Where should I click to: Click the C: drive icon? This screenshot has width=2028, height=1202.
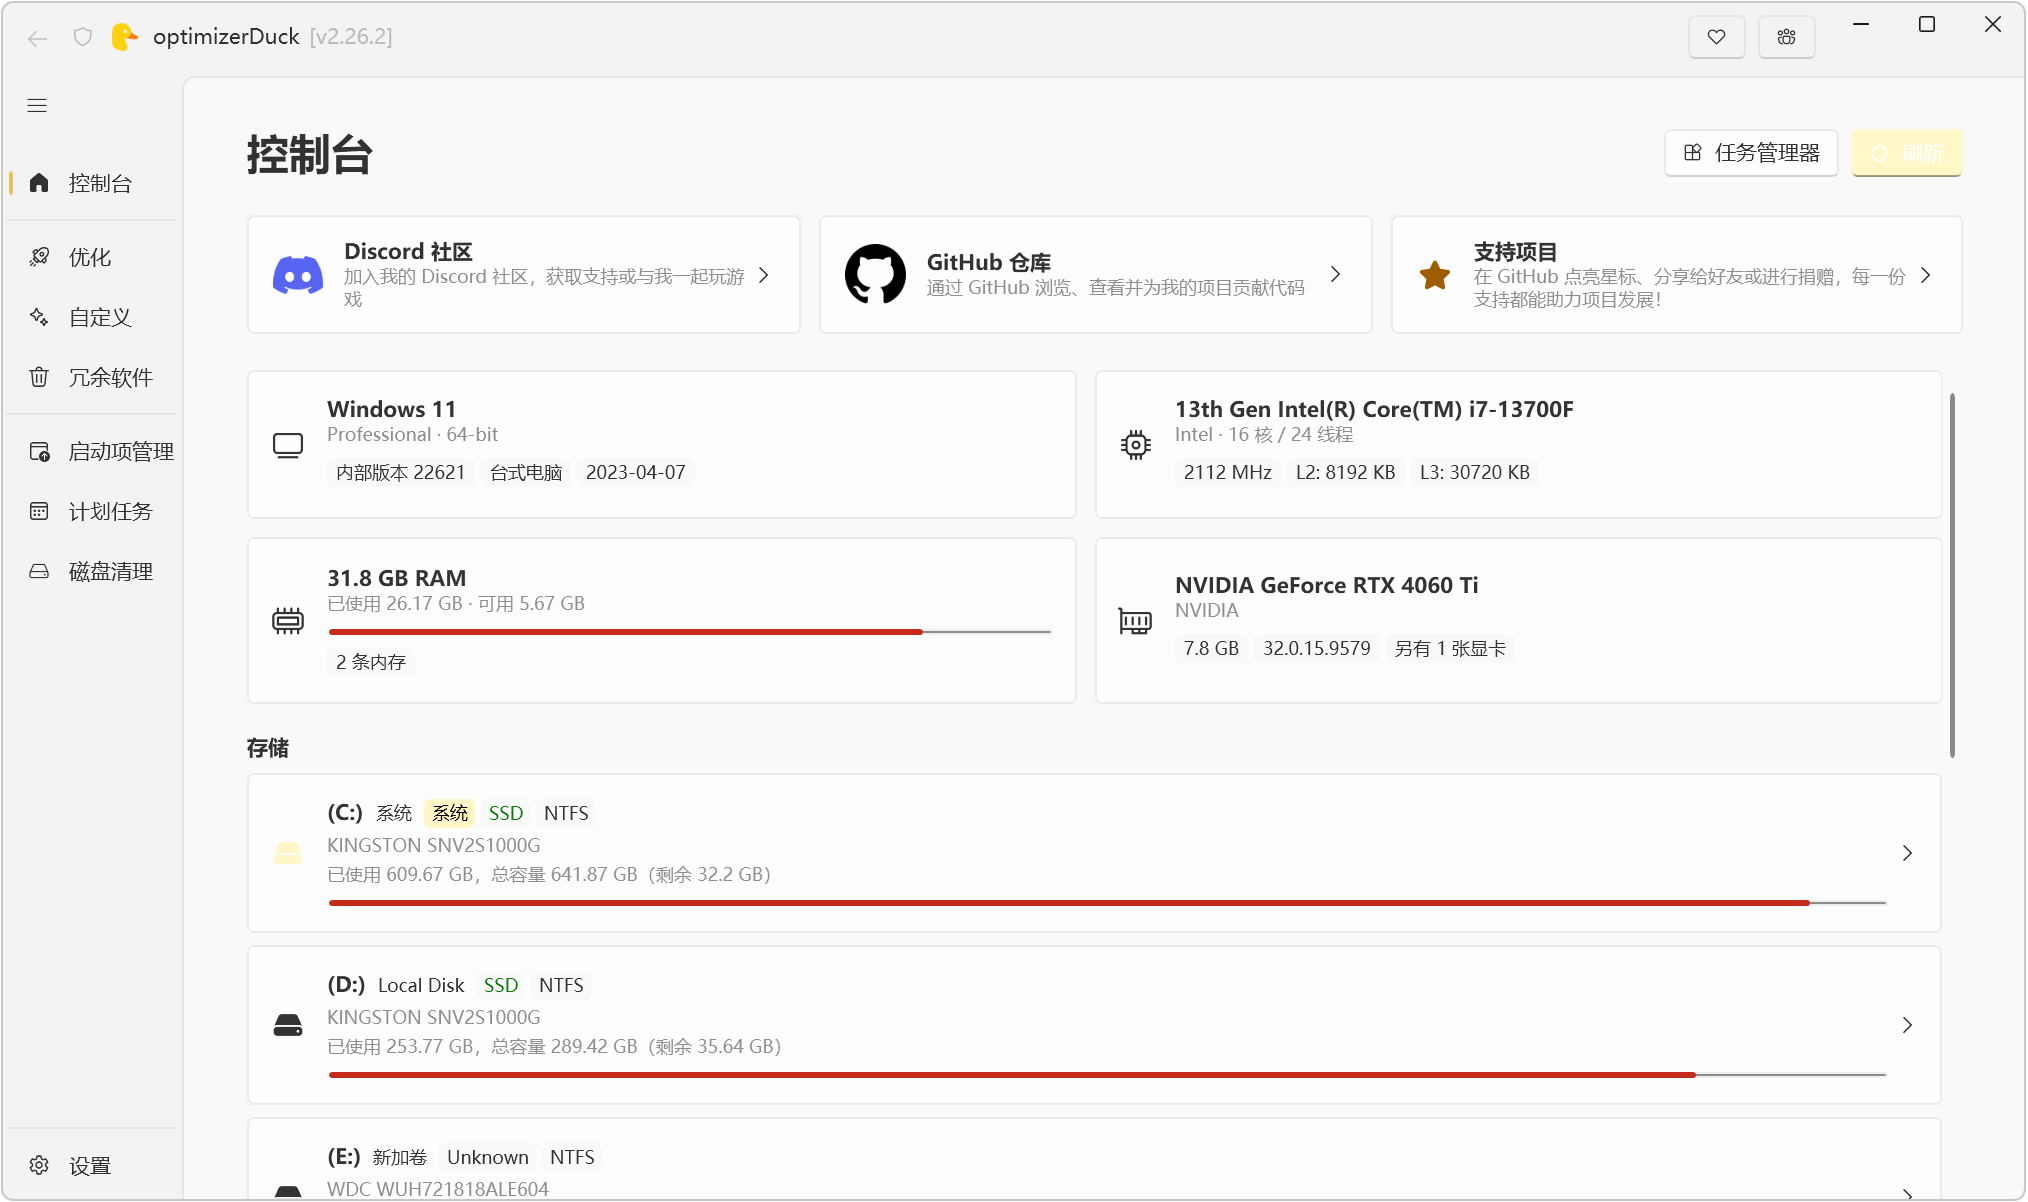point(288,853)
